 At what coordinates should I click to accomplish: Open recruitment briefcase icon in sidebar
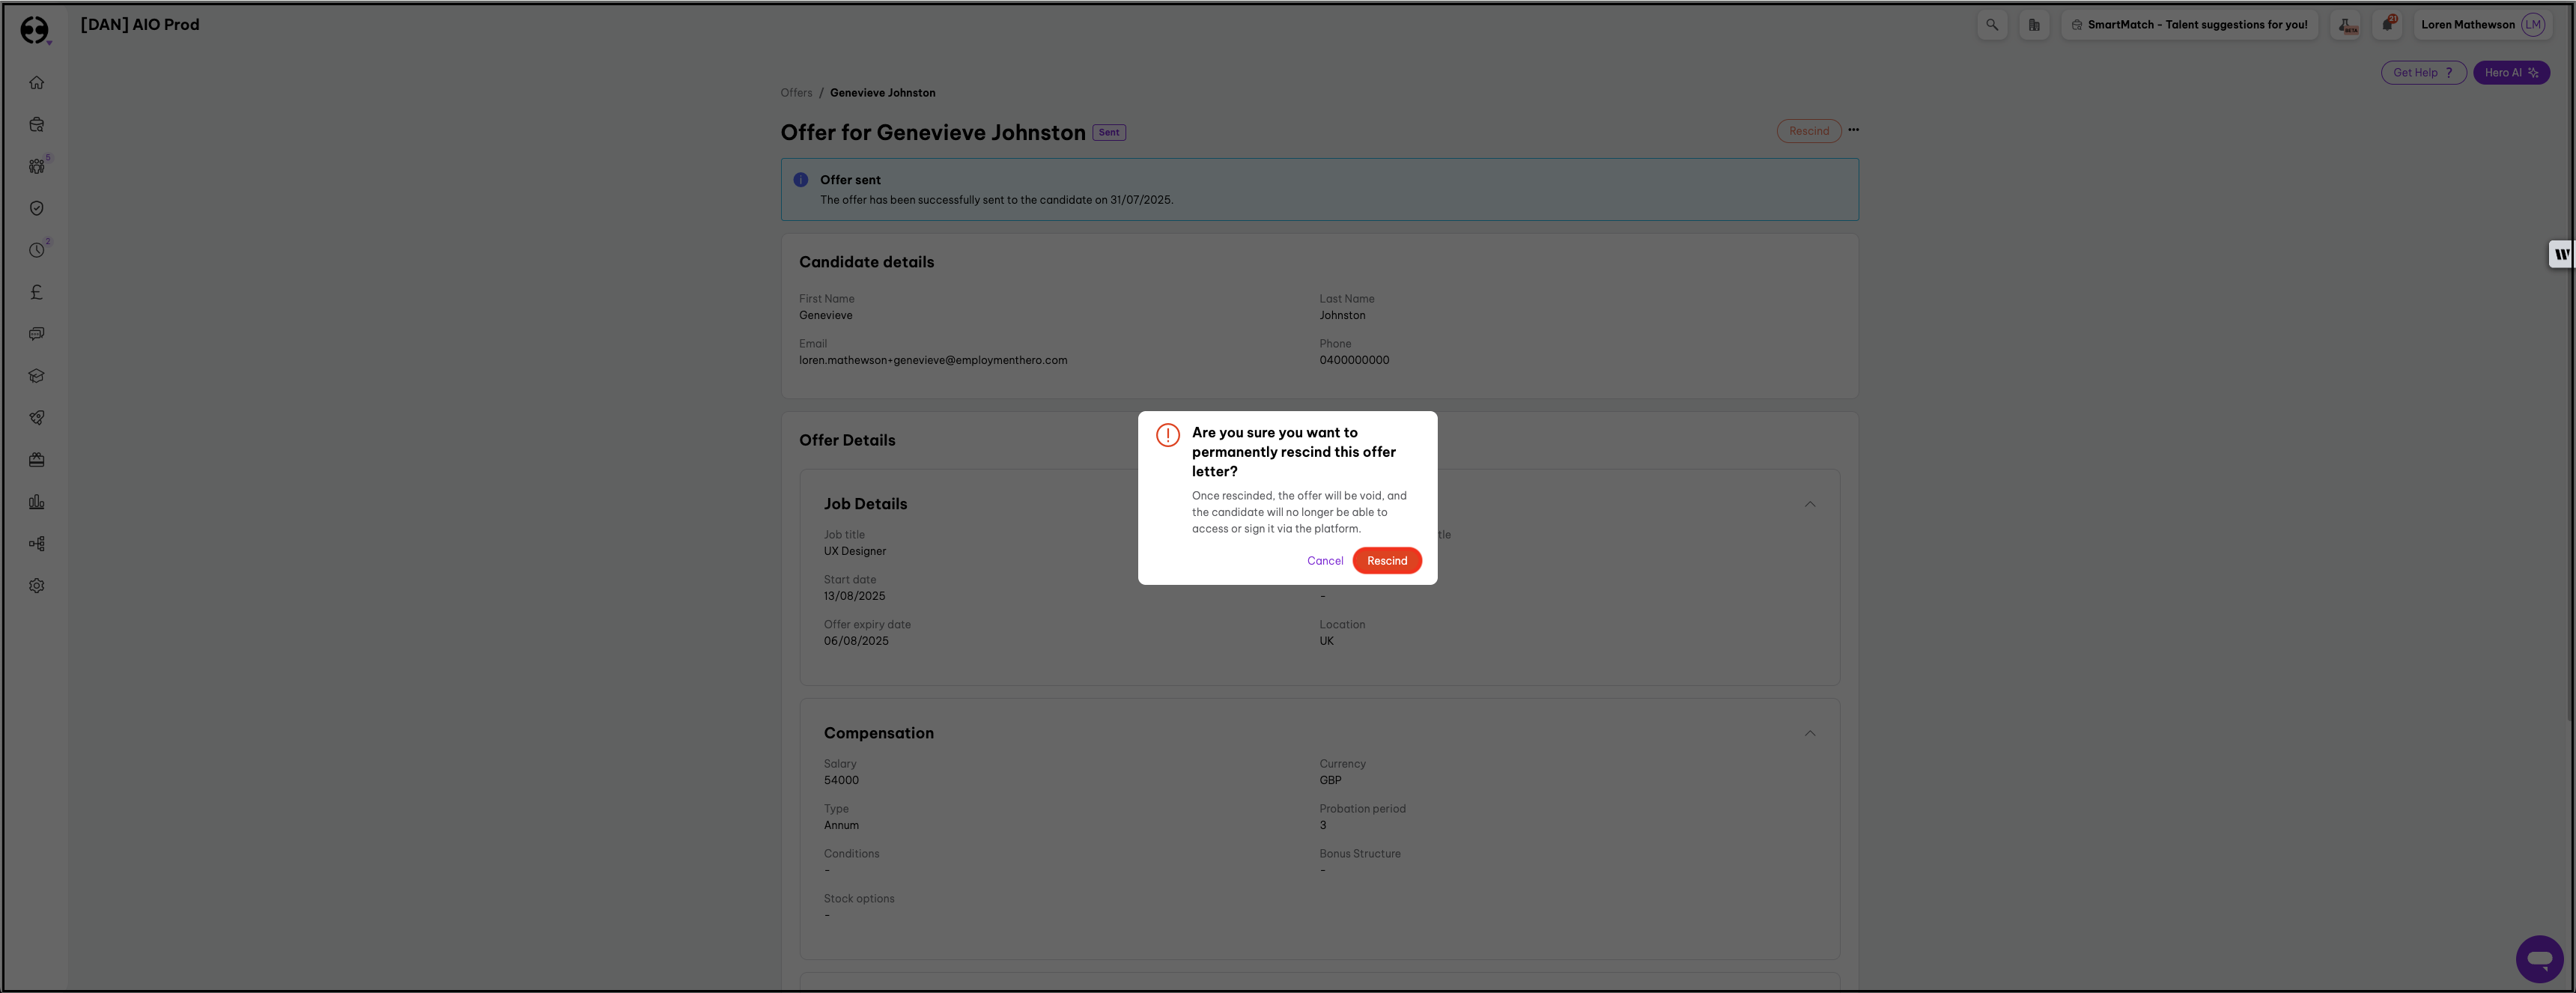pyautogui.click(x=37, y=125)
